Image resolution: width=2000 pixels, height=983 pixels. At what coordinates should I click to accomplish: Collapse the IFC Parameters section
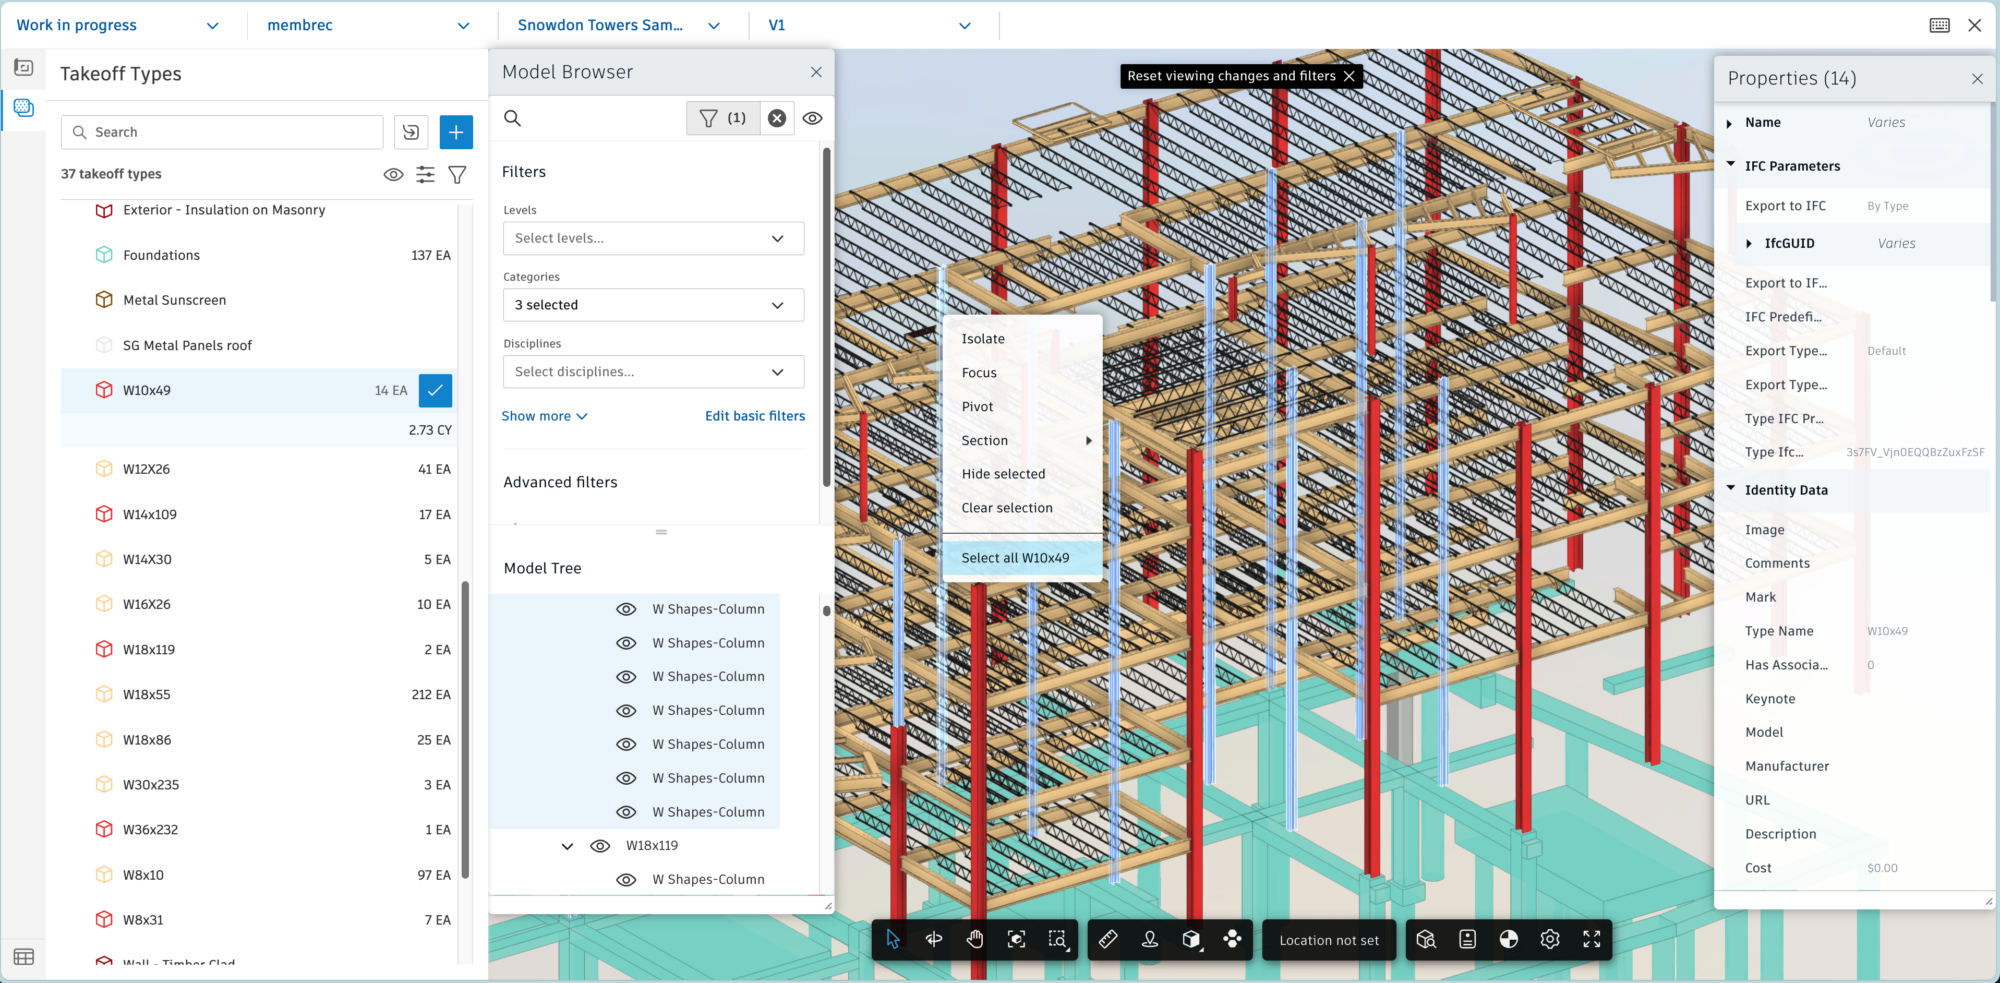tap(1731, 166)
